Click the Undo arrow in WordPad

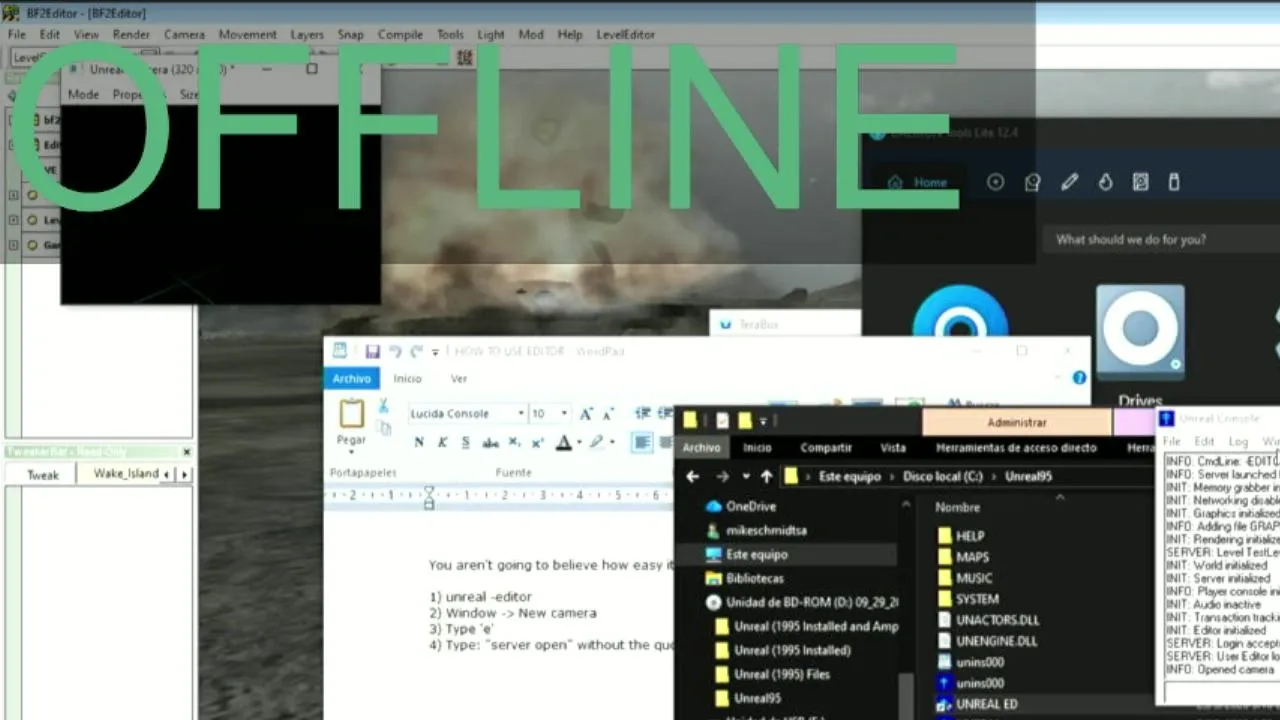[395, 352]
